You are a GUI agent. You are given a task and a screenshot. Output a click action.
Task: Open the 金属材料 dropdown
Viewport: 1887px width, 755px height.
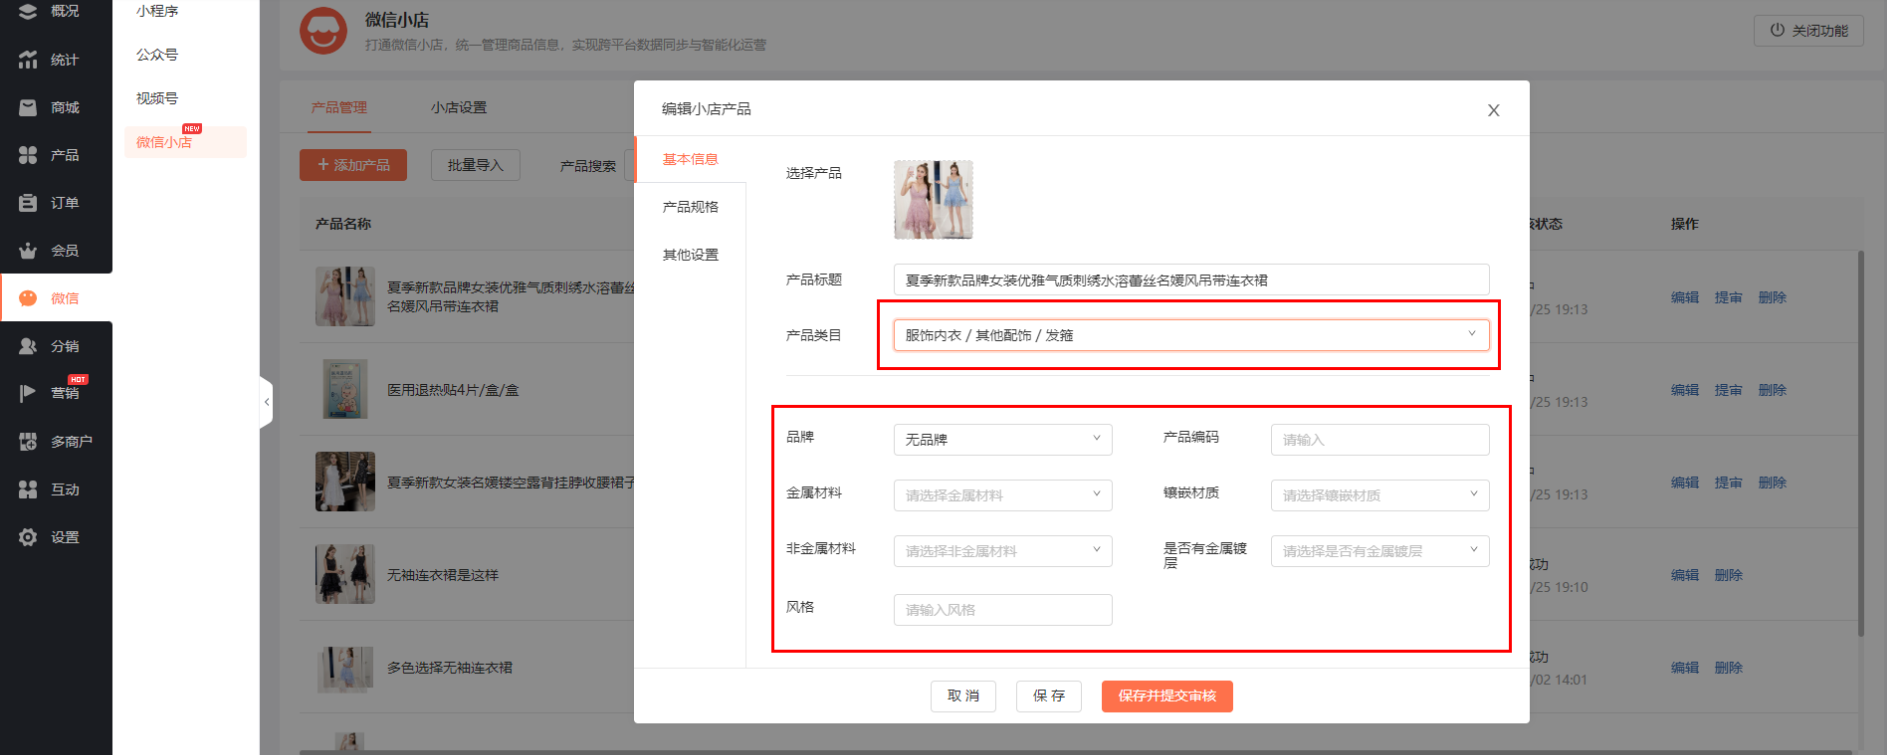1002,495
